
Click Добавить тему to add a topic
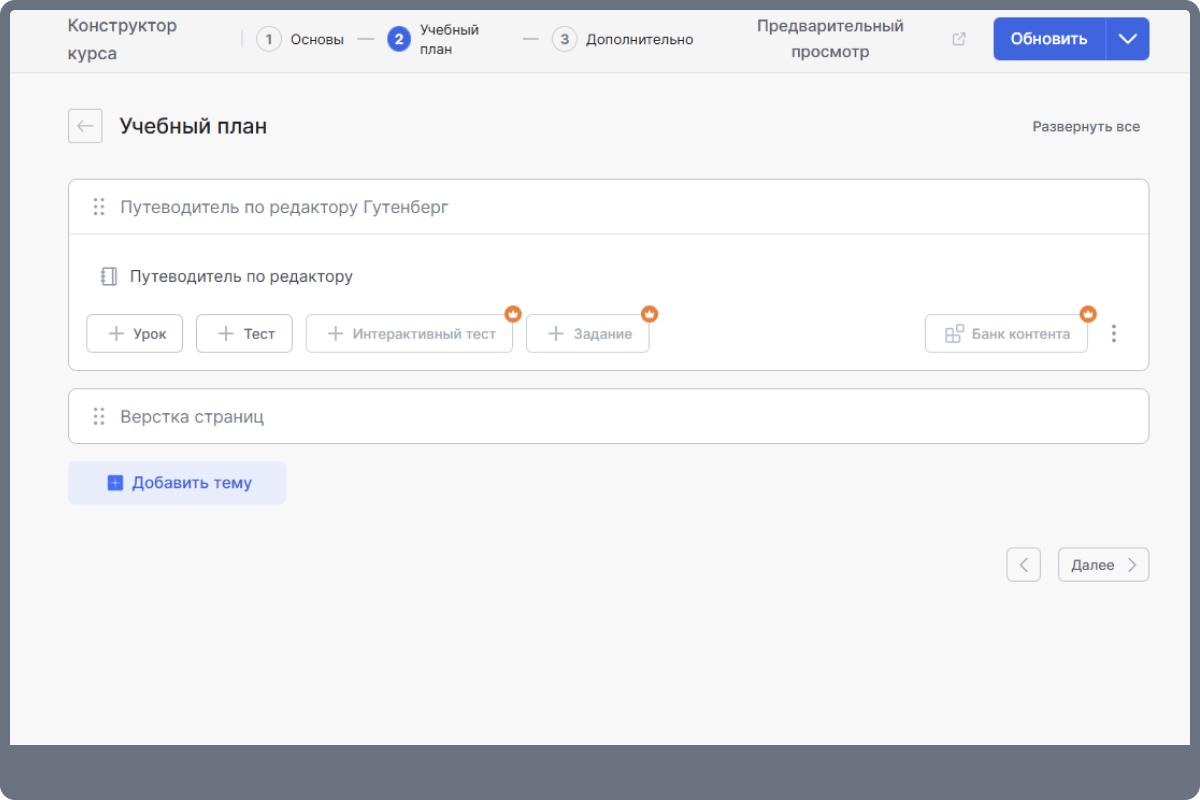click(x=177, y=483)
